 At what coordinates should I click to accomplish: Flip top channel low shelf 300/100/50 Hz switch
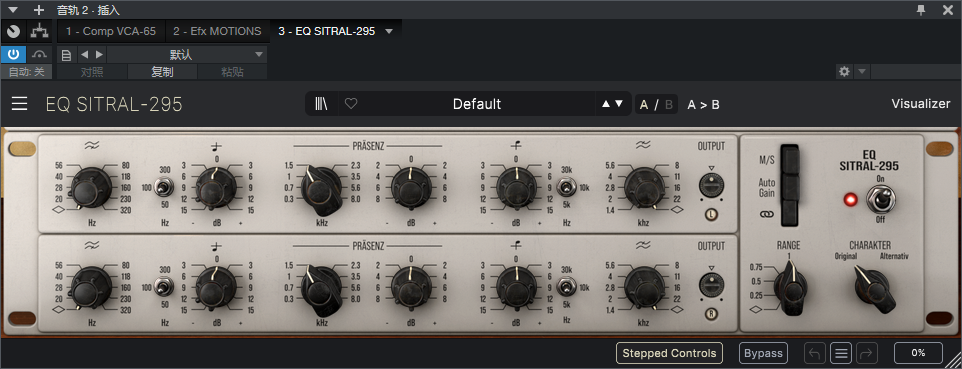(164, 187)
